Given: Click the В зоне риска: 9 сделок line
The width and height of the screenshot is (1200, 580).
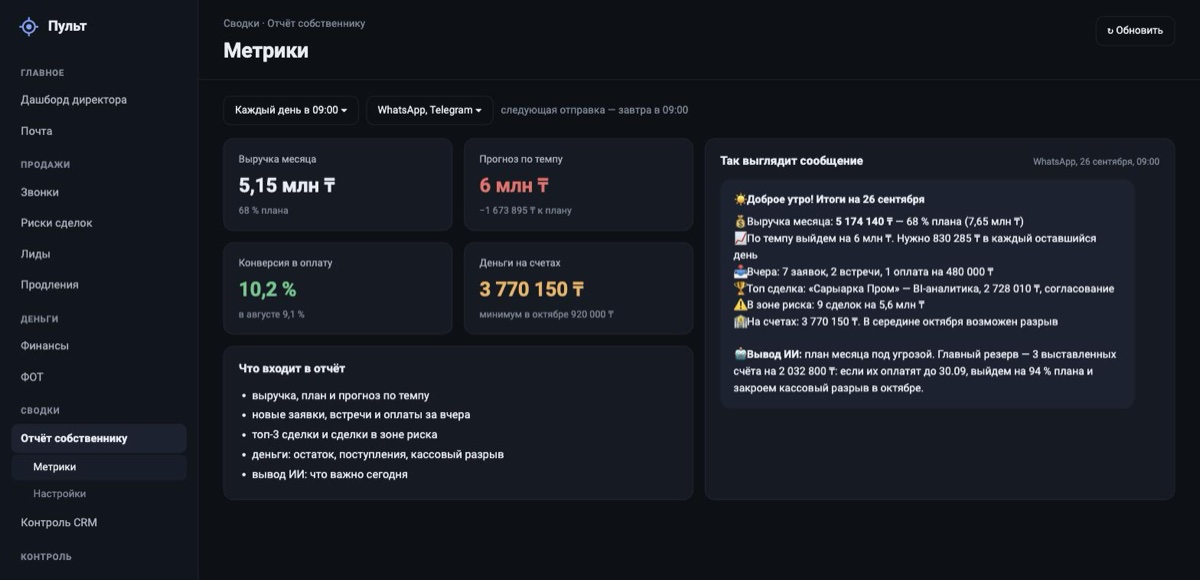Looking at the screenshot, I should pos(829,305).
